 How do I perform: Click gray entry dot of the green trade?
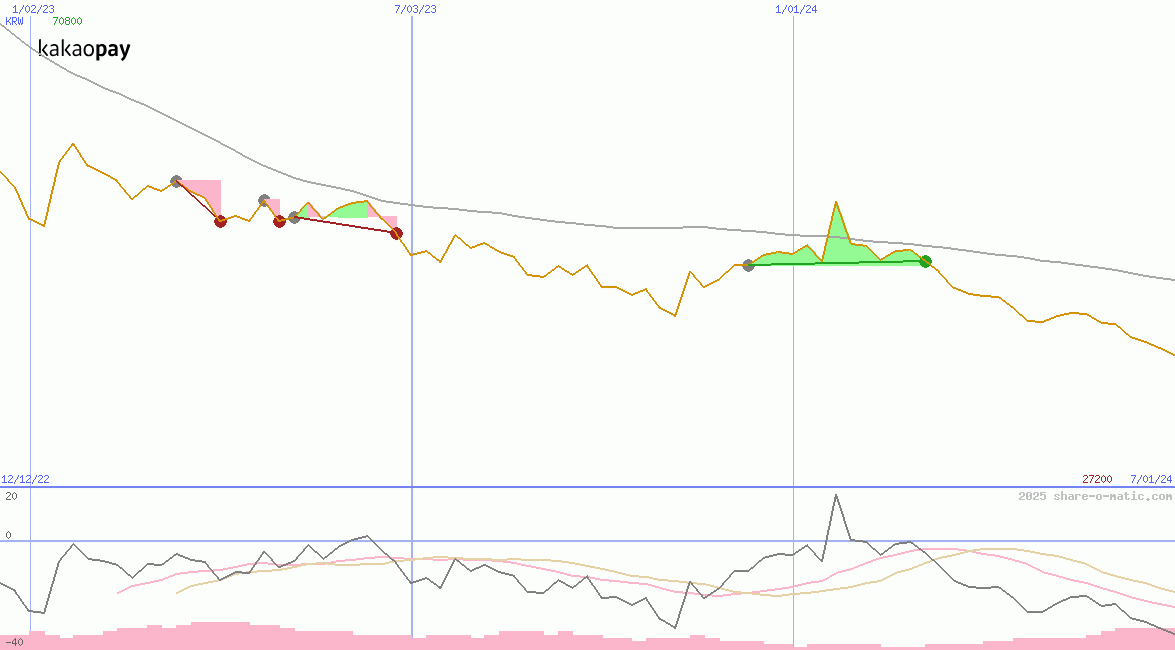(748, 265)
